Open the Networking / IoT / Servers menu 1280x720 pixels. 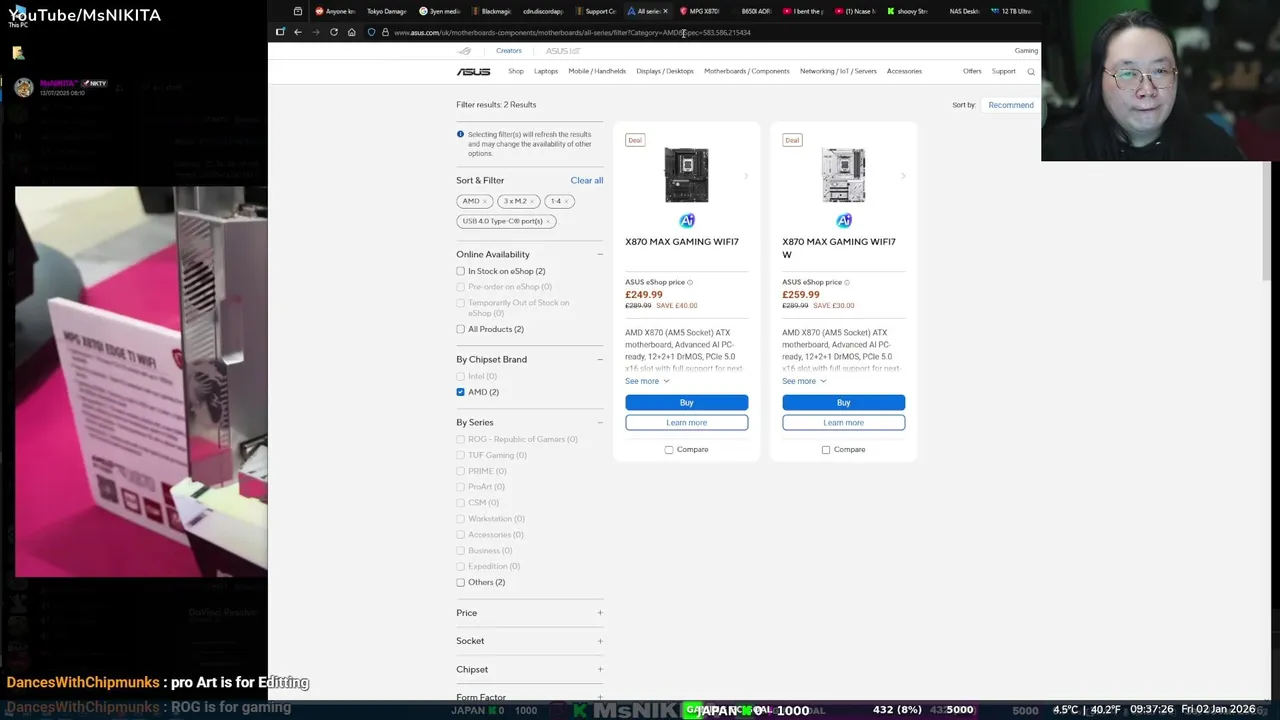838,71
